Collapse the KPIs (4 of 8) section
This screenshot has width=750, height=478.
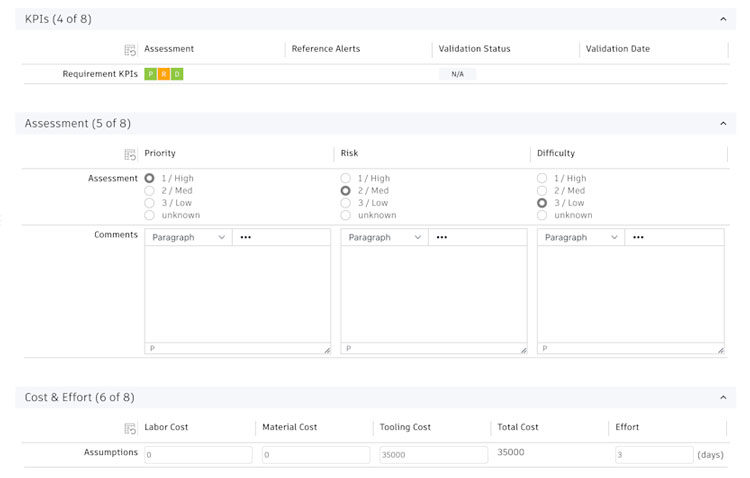click(723, 19)
